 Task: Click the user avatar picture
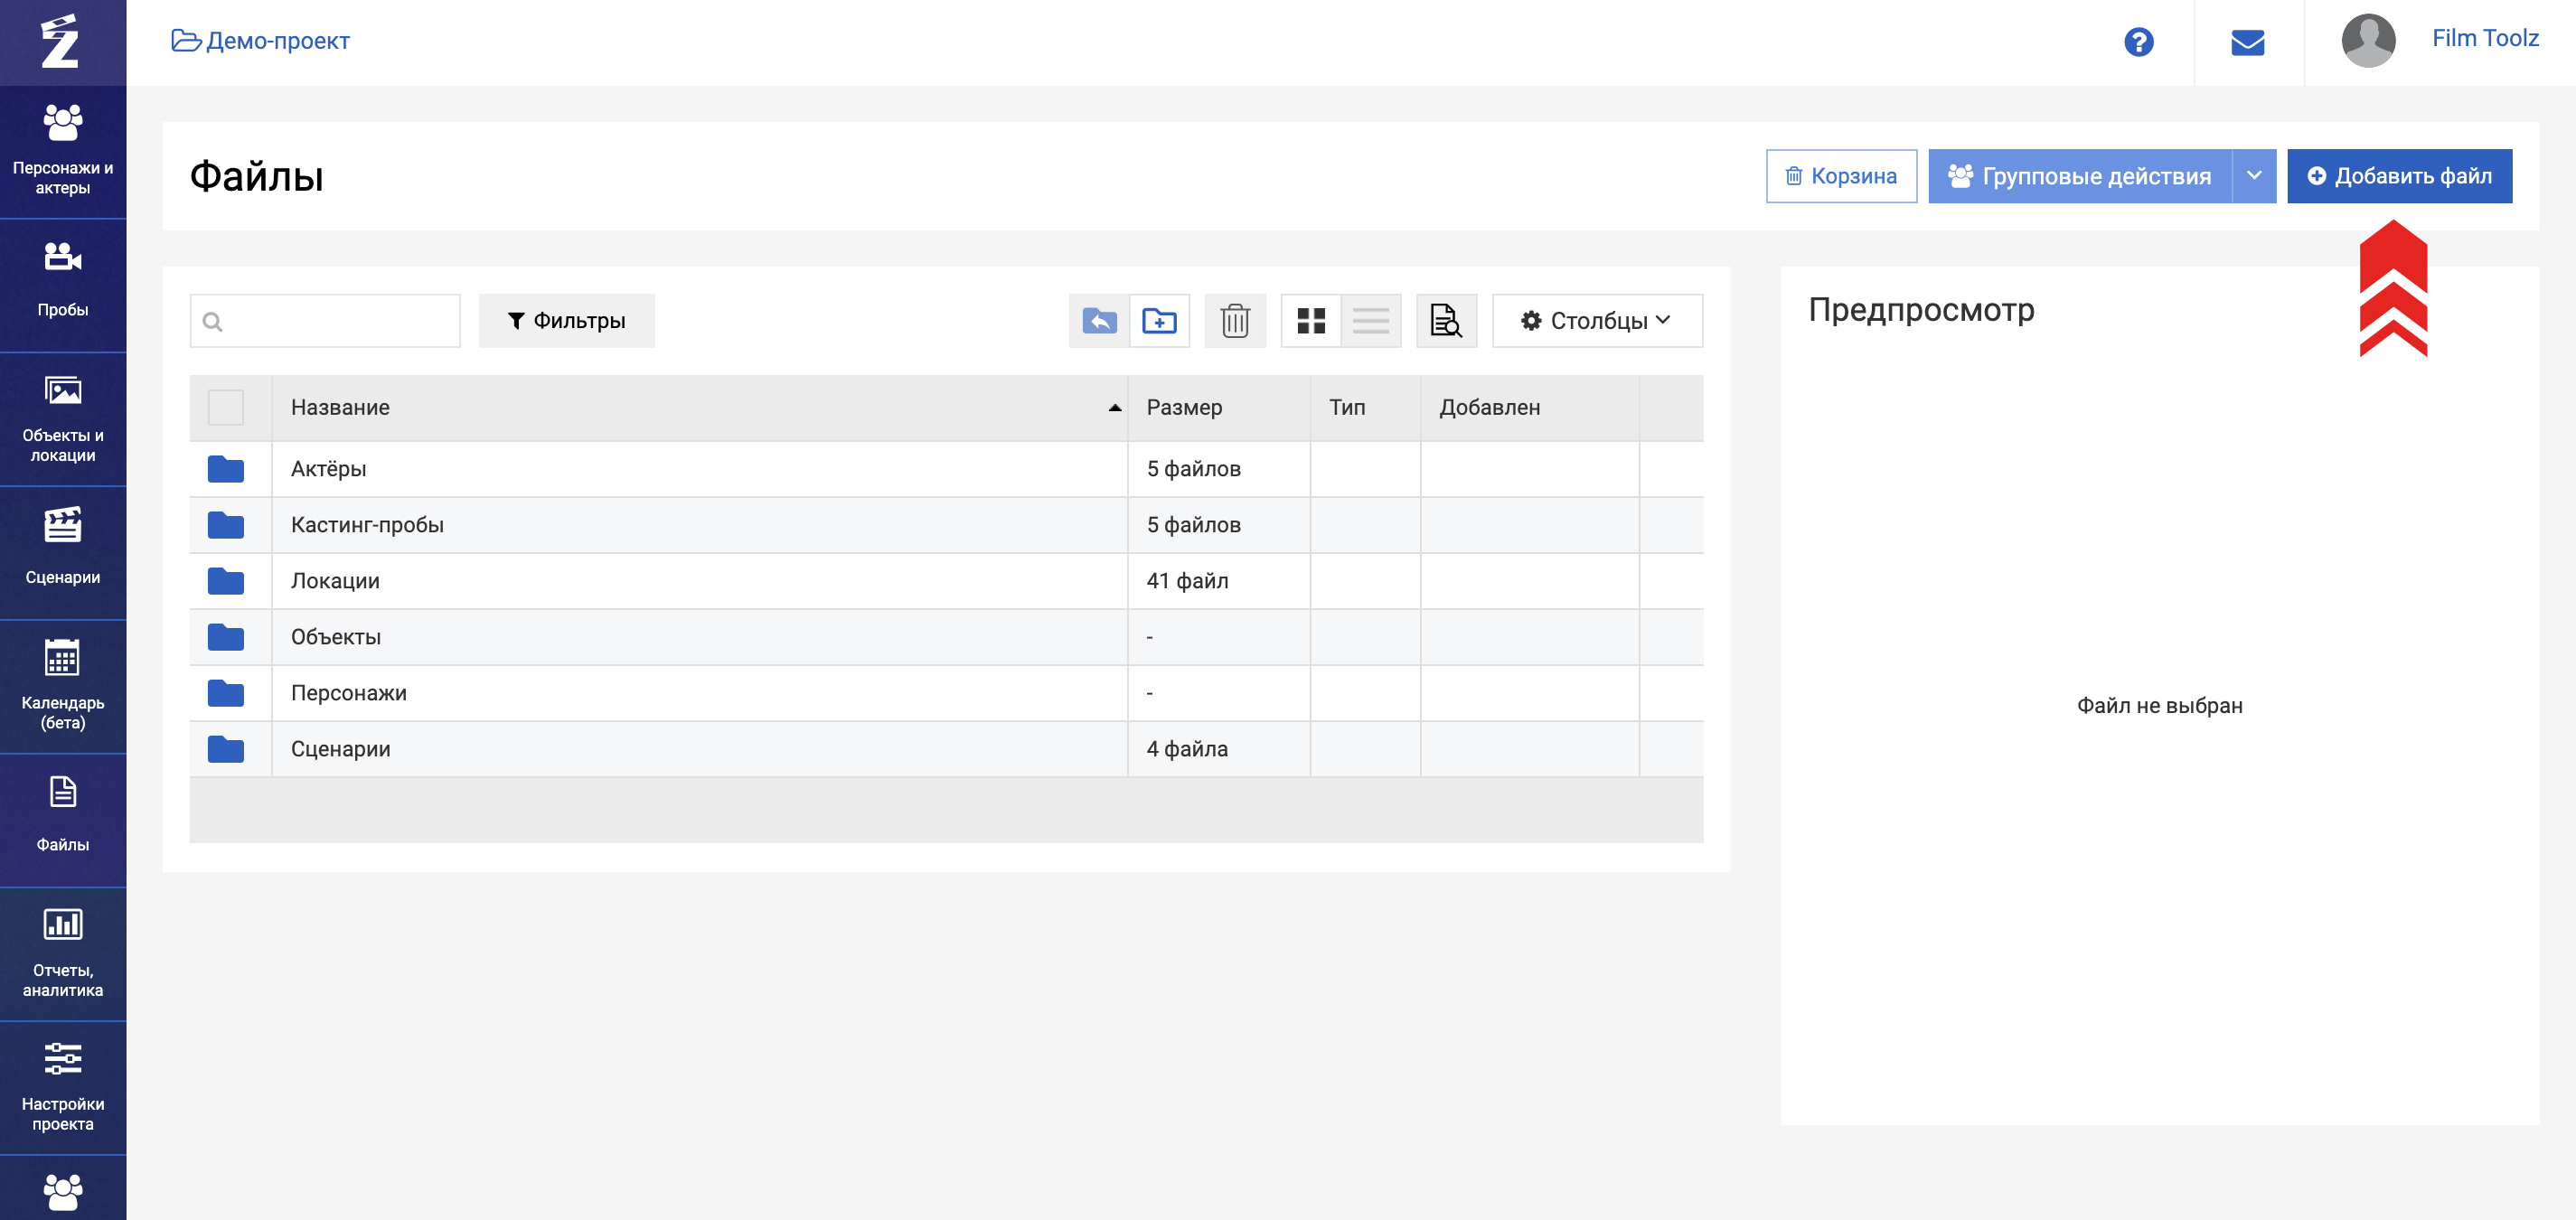2368,41
